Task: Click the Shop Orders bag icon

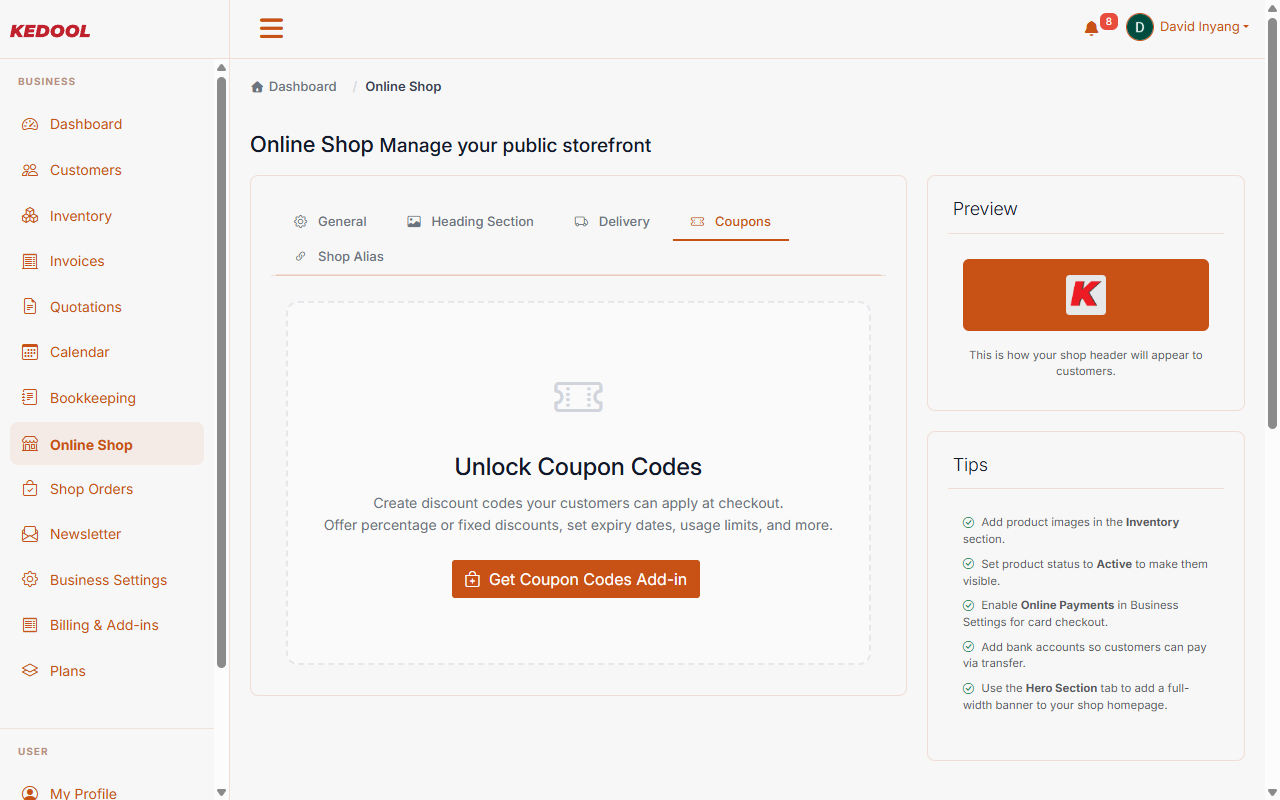Action: point(30,489)
